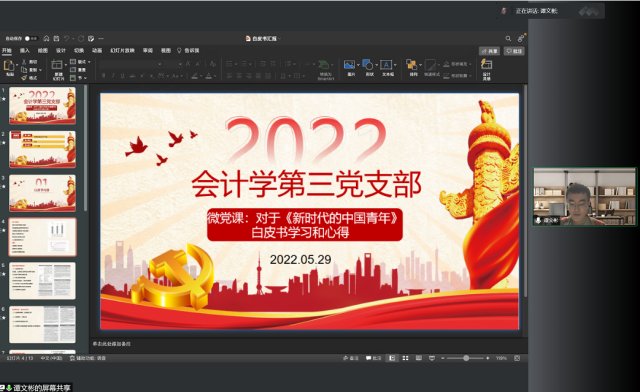The image size is (640, 392).
Task: Select the Shapes tool icon
Action: click(x=367, y=65)
